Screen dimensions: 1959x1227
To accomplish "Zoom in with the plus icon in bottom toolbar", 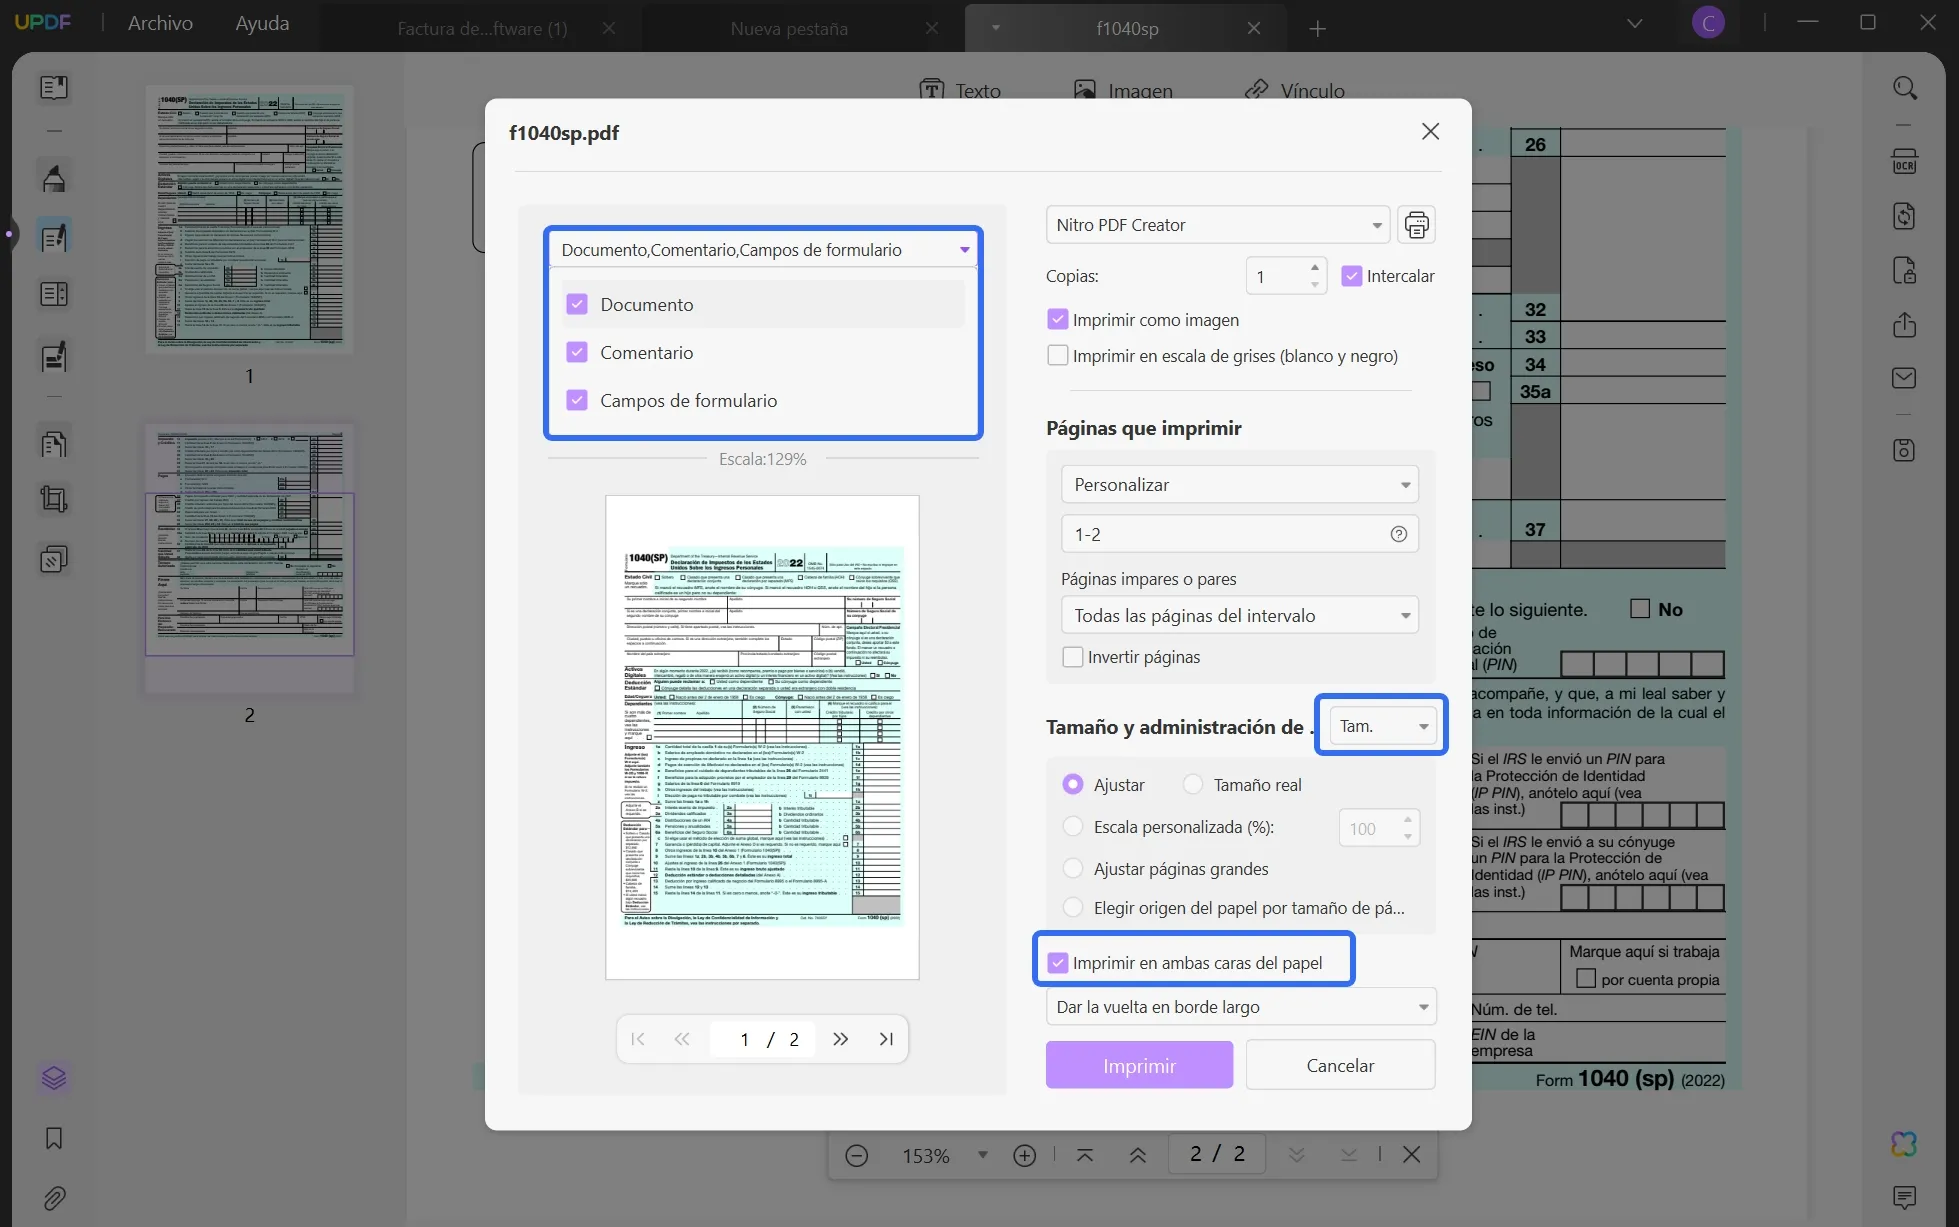I will pyautogui.click(x=1025, y=1156).
